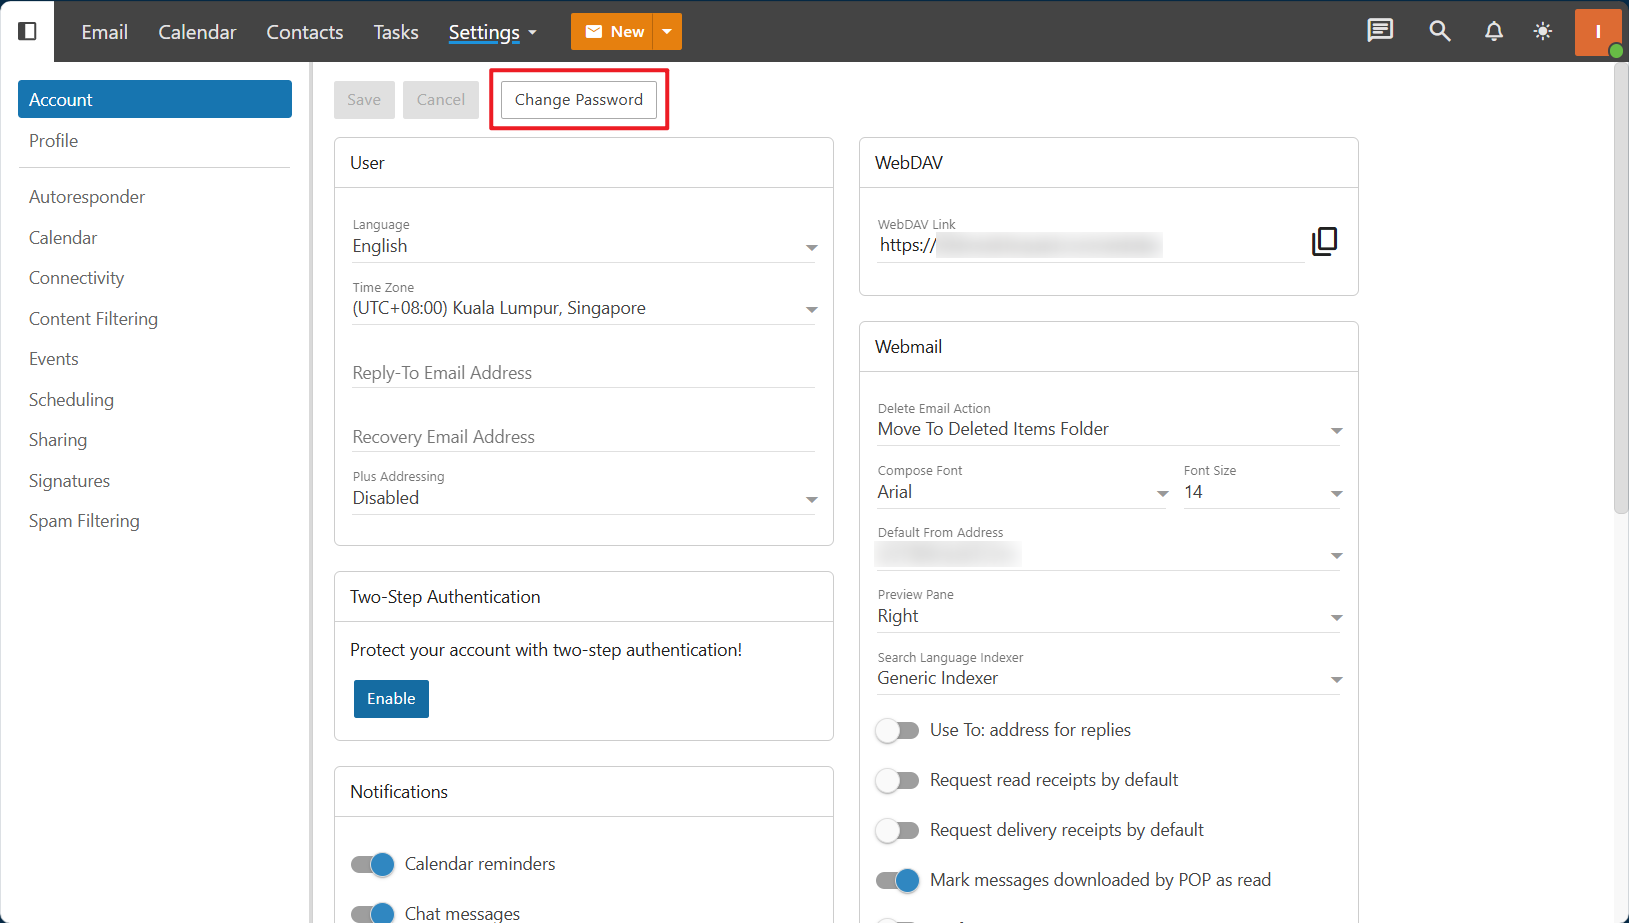The image size is (1629, 923).
Task: Open the chat messages icon
Action: pos(1380,31)
